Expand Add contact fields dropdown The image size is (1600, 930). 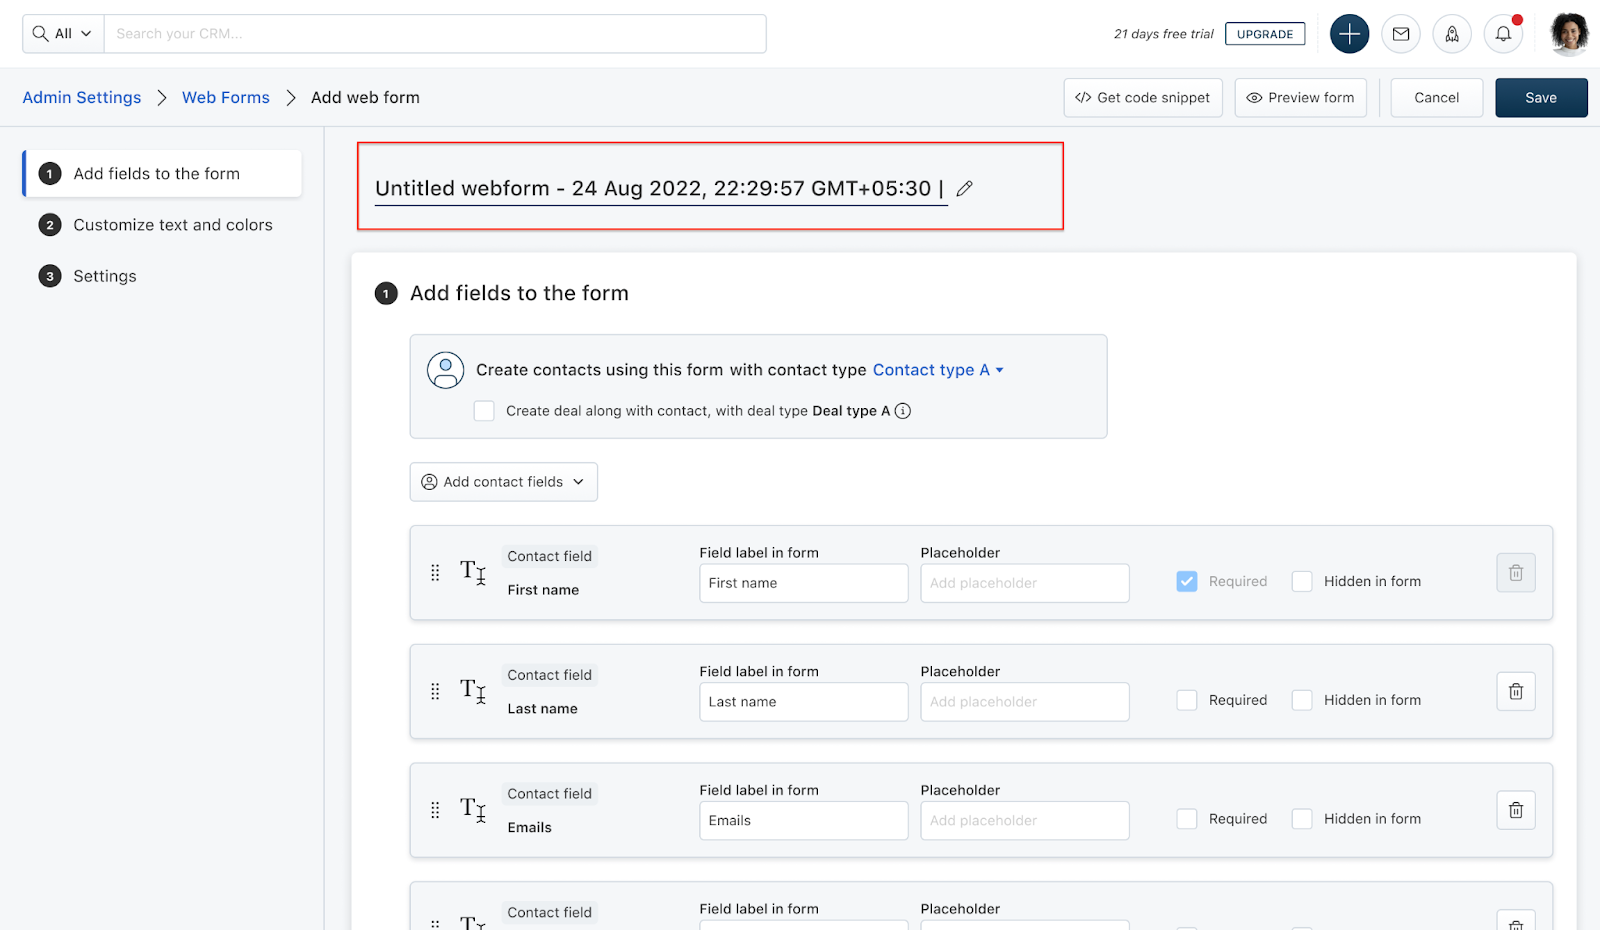pos(504,482)
